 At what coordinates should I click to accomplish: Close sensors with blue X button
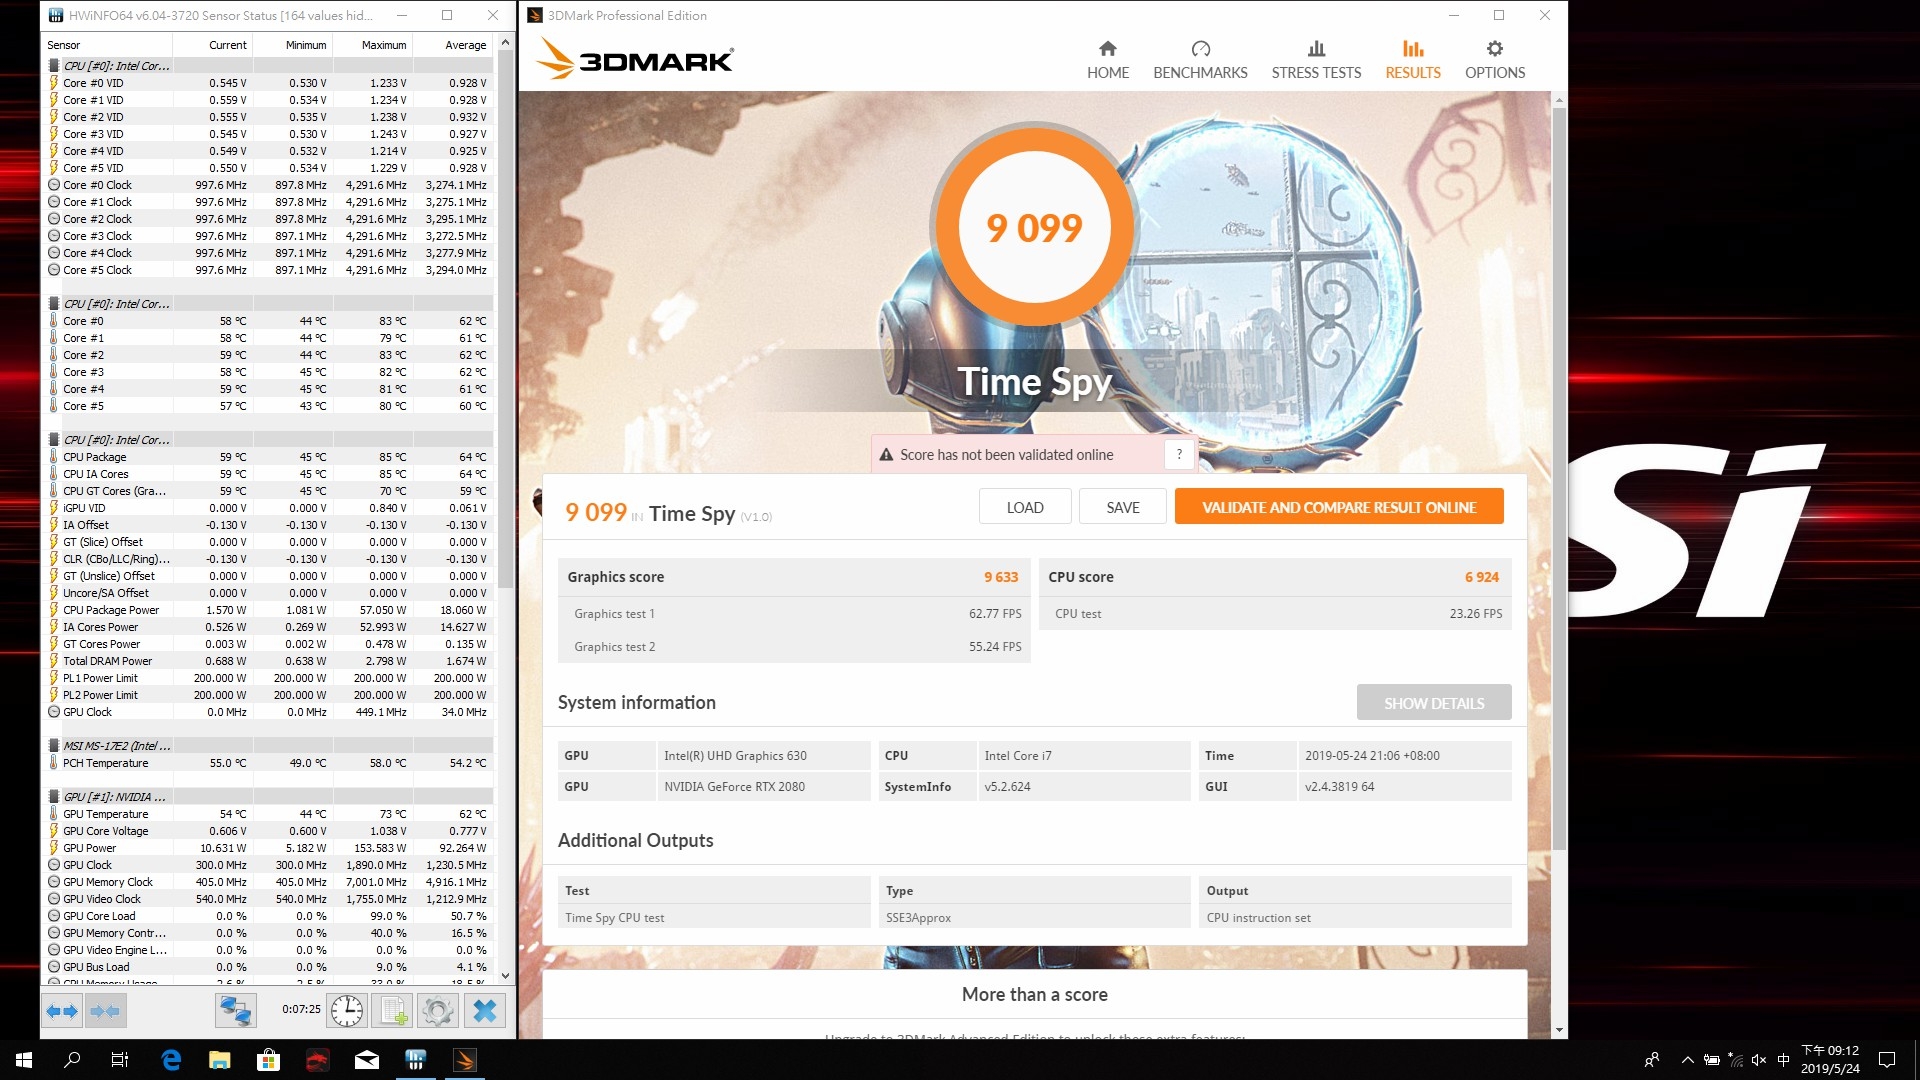pos(485,1011)
